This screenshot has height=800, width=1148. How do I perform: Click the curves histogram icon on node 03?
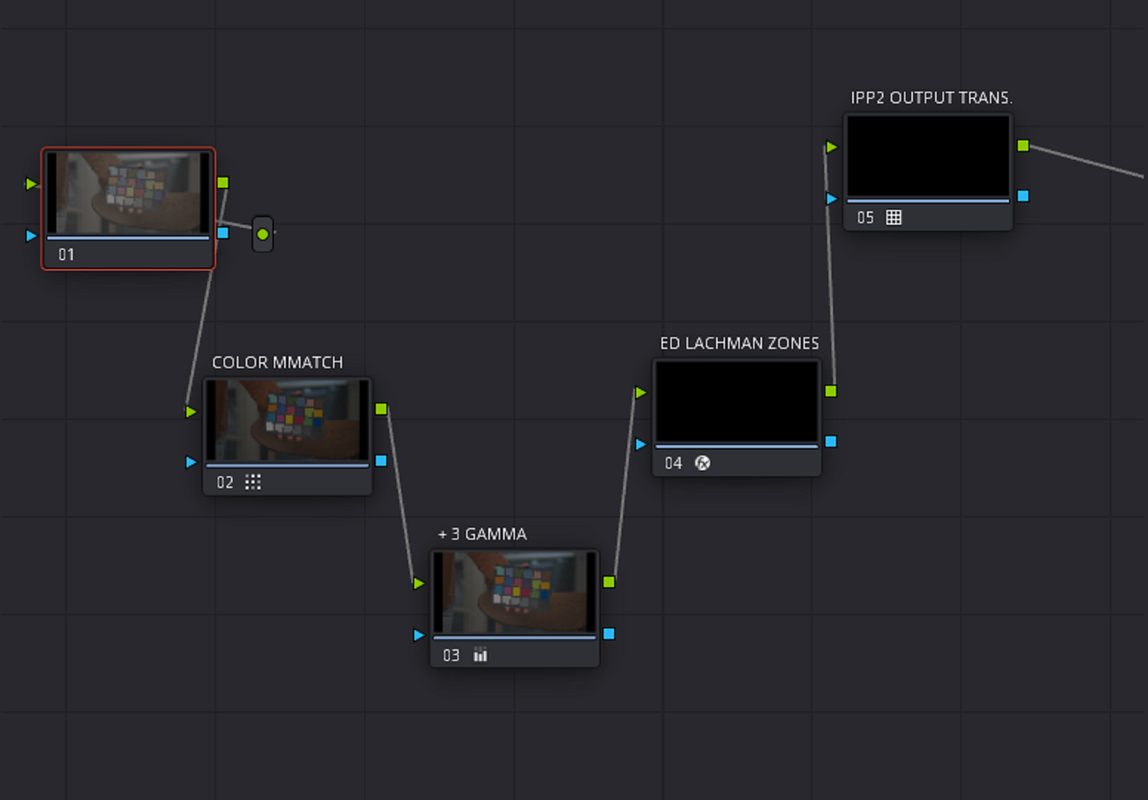pyautogui.click(x=480, y=654)
